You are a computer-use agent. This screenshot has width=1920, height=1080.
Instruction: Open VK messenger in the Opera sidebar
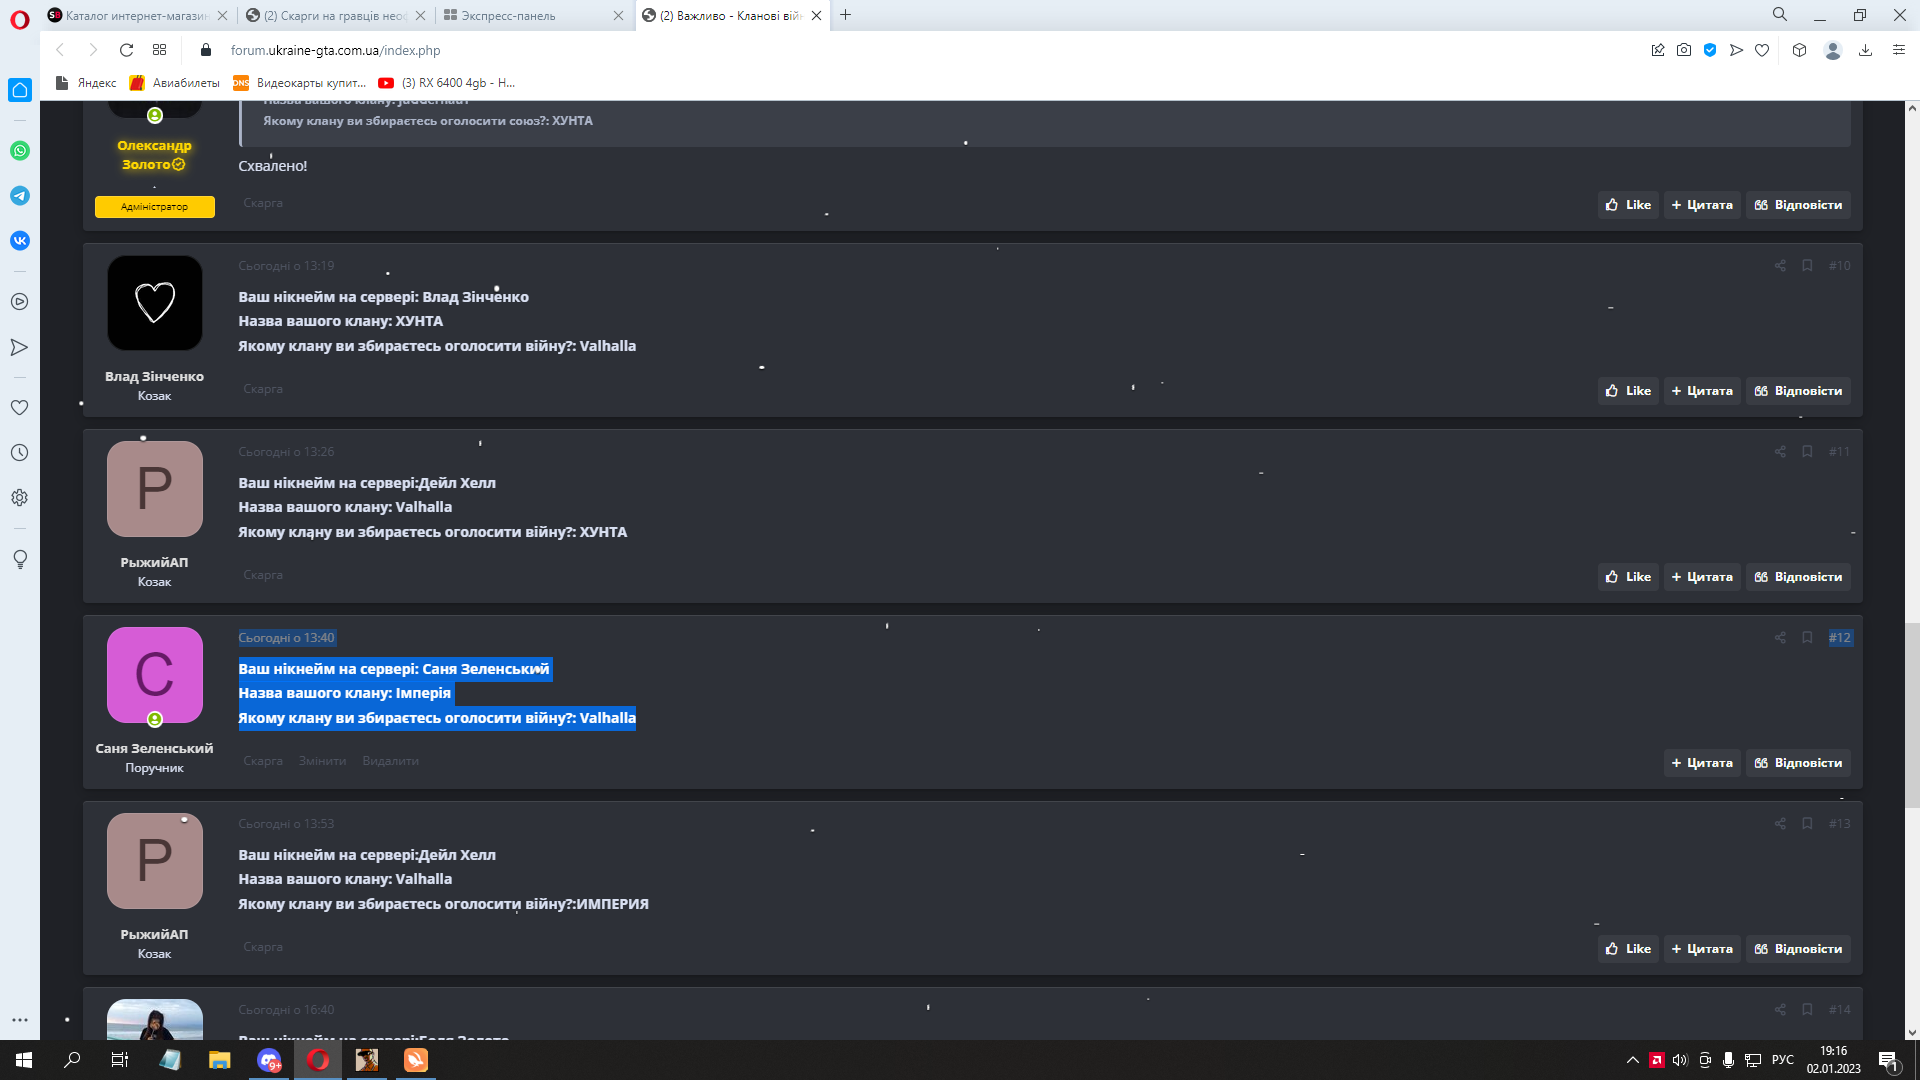[x=20, y=241]
